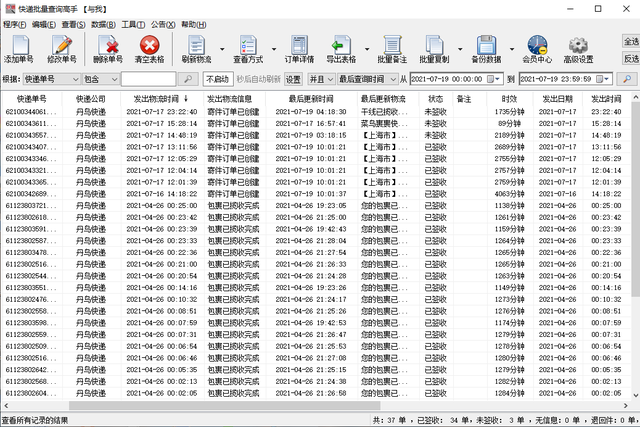The width and height of the screenshot is (640, 427).
Task: Open the 工具(T) menu
Action: pos(133,24)
